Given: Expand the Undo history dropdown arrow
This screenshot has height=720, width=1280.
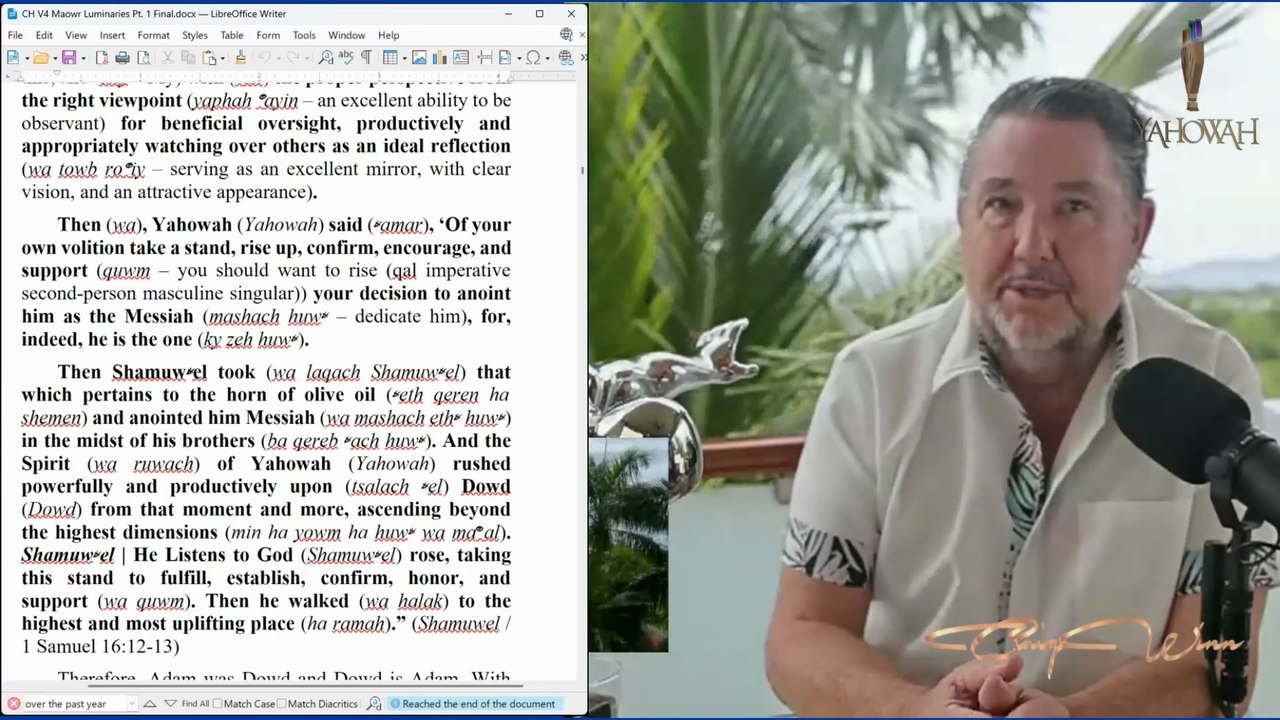Looking at the screenshot, I should [277, 58].
